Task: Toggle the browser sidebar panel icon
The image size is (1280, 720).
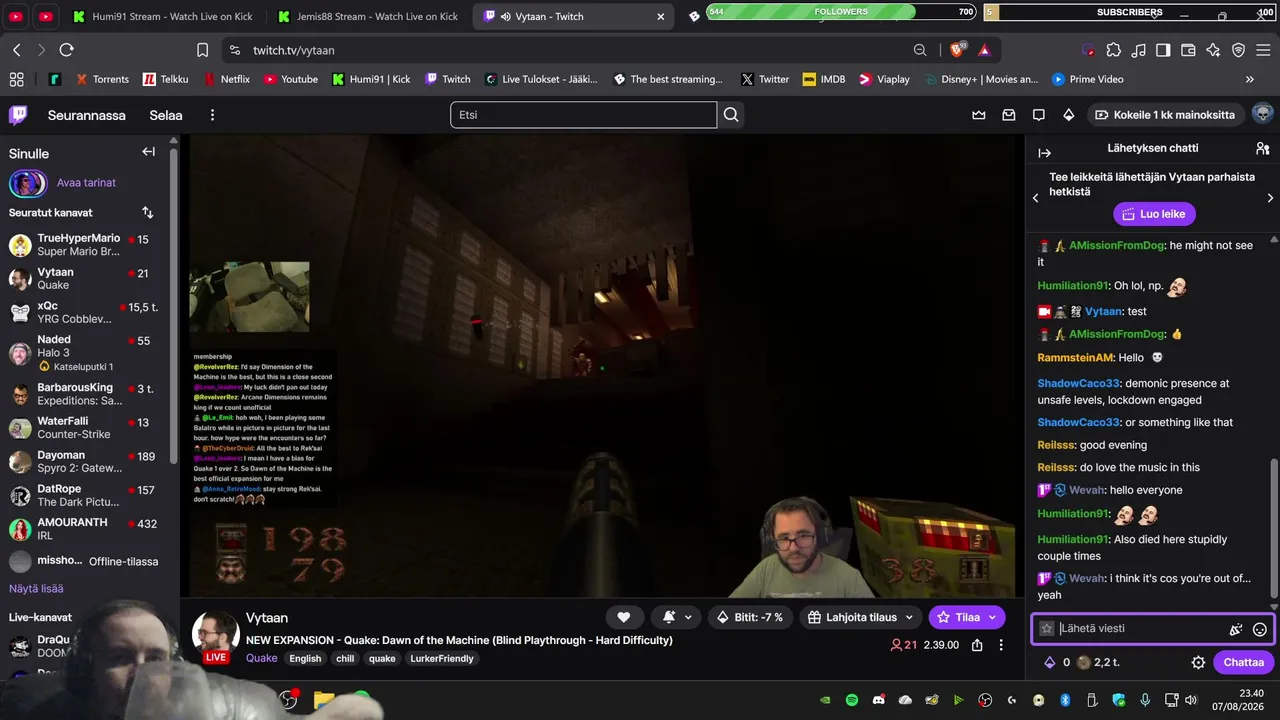Action: (x=1163, y=50)
